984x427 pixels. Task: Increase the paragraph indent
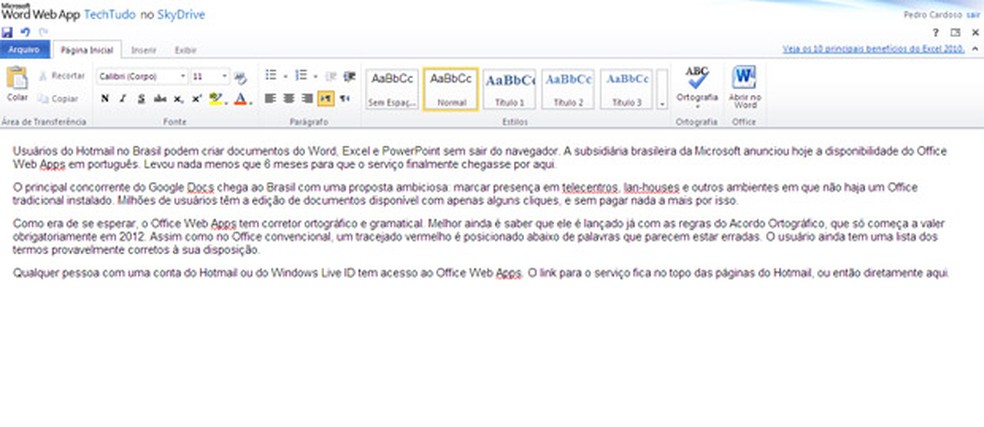350,76
